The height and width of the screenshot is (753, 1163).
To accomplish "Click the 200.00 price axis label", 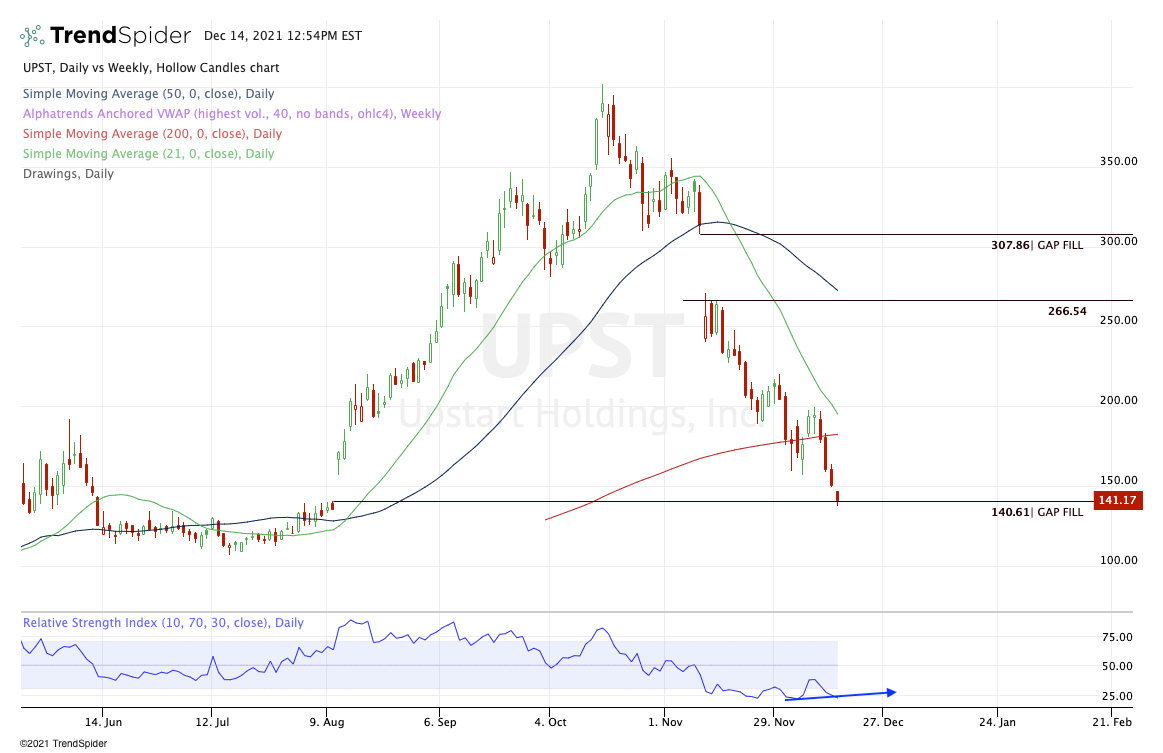I will click(1118, 401).
